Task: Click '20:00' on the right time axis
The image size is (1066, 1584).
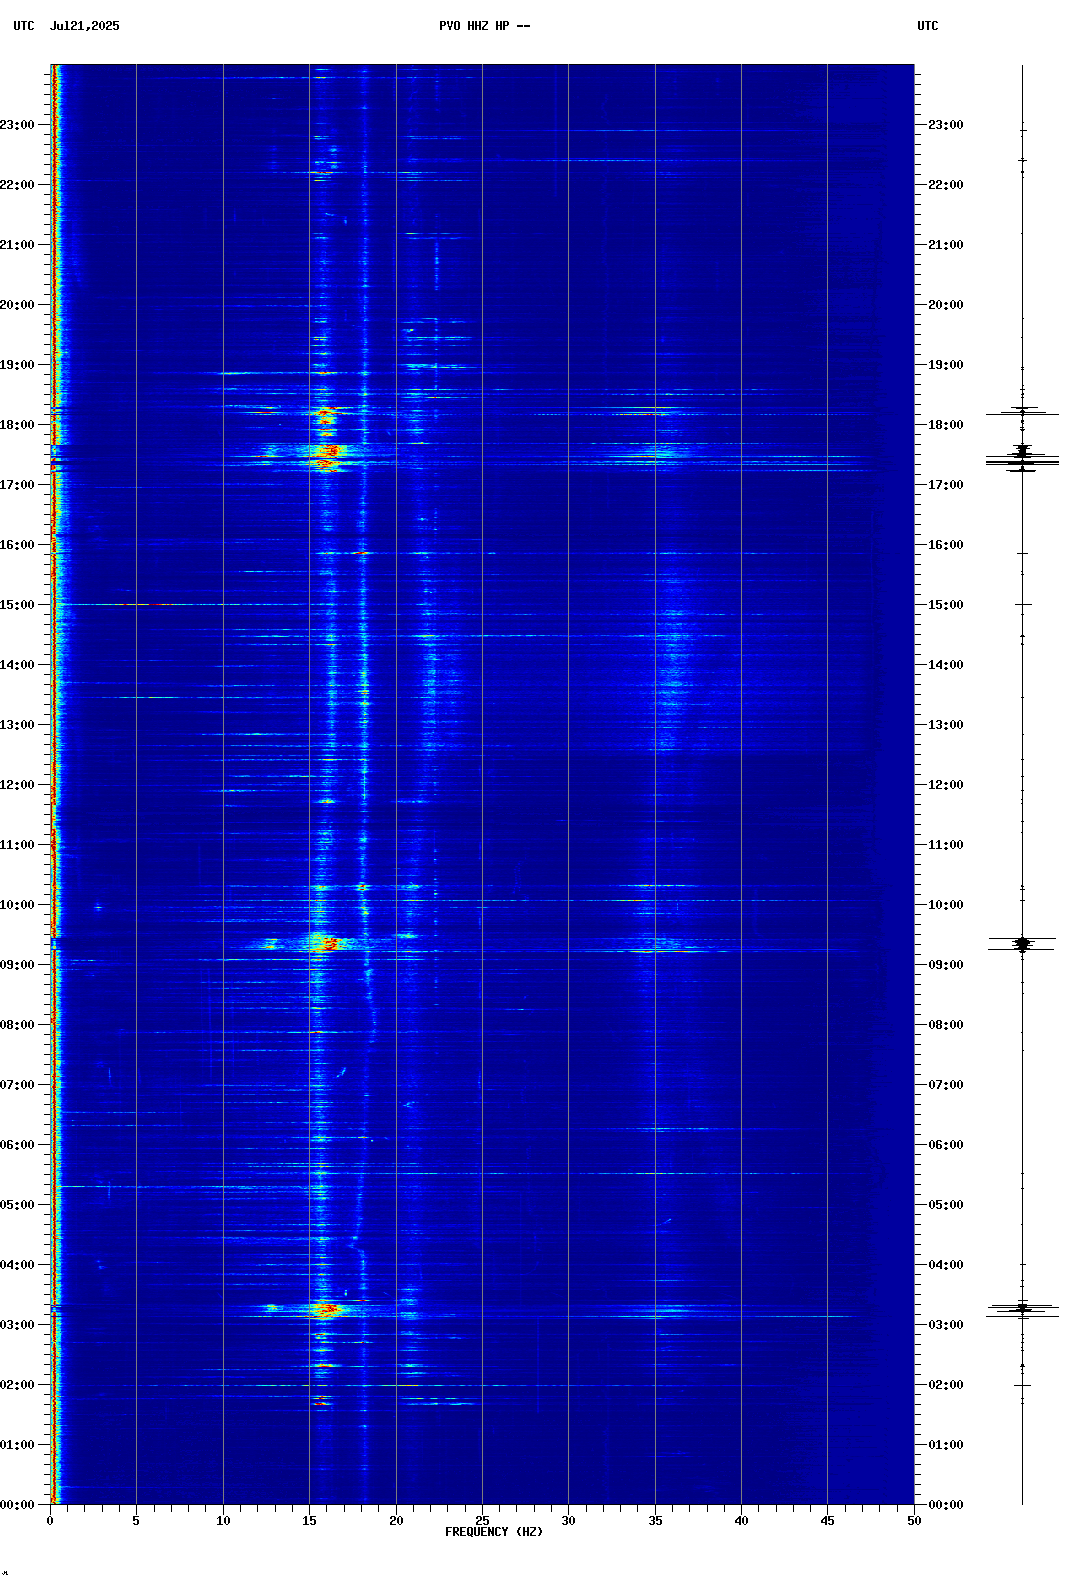Action: pos(946,305)
